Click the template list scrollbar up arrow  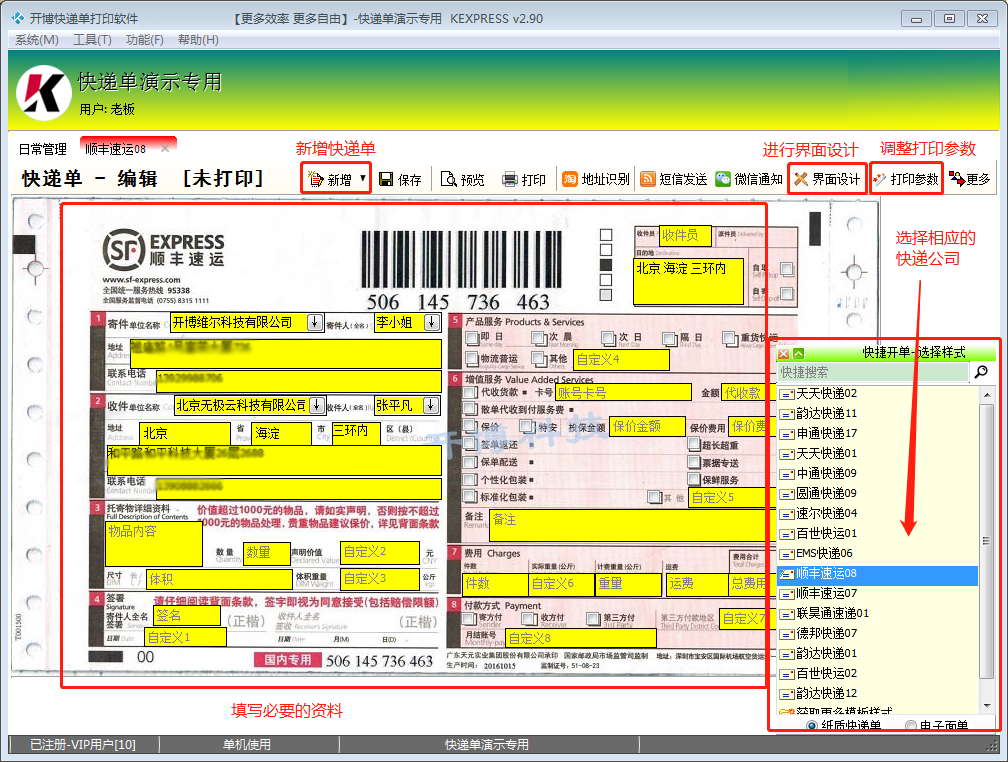pyautogui.click(x=987, y=394)
